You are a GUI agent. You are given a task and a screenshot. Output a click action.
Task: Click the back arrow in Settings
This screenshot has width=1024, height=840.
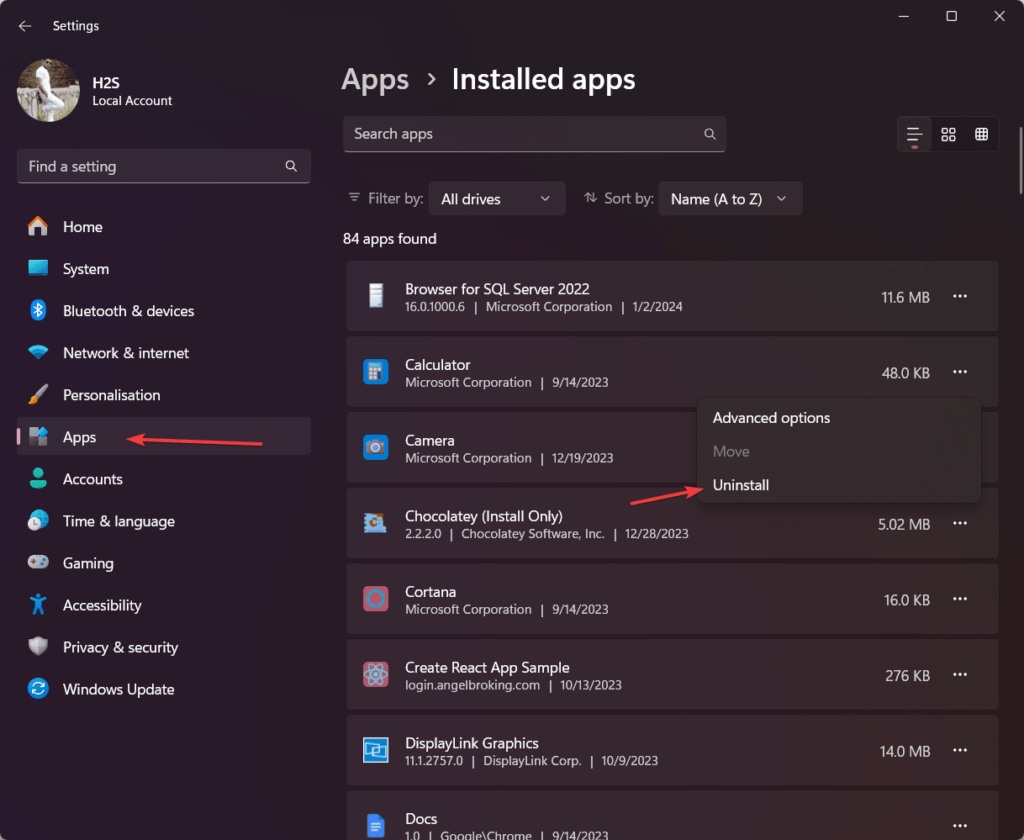click(25, 26)
